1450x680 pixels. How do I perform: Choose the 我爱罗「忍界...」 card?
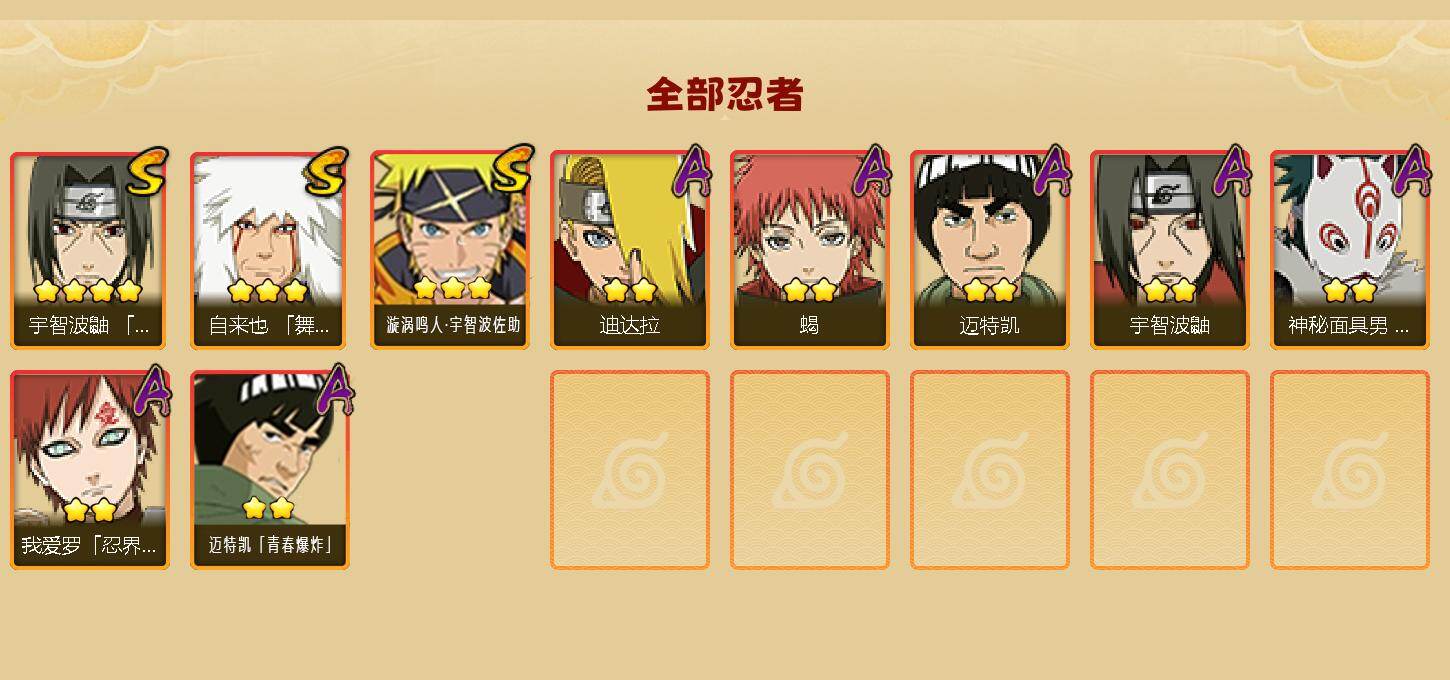[89, 470]
